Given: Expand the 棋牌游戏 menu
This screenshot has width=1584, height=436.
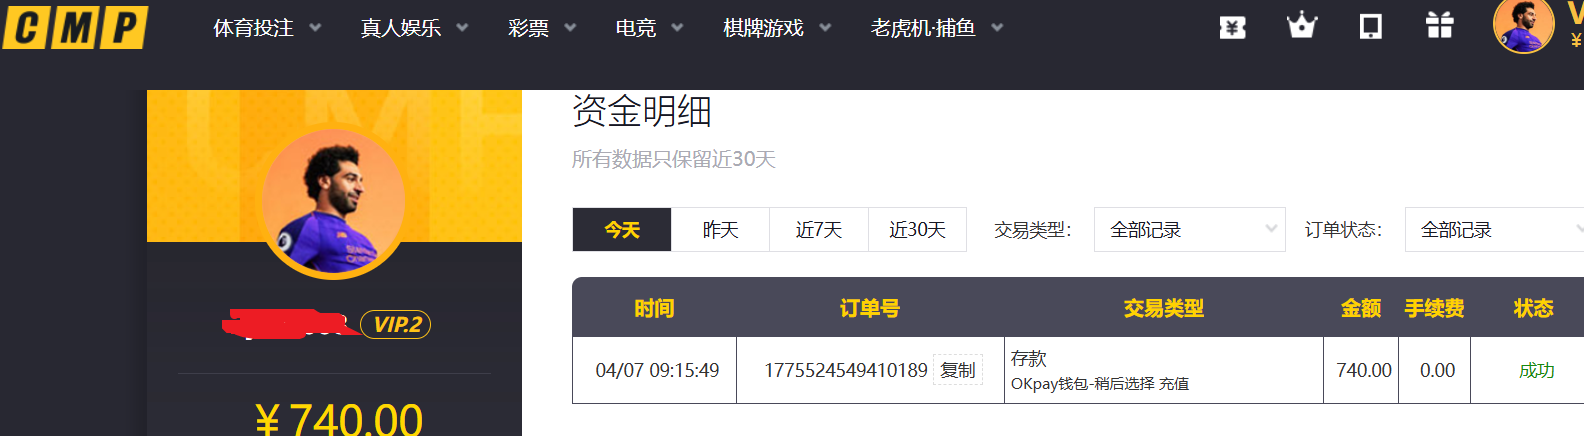Looking at the screenshot, I should point(776,28).
